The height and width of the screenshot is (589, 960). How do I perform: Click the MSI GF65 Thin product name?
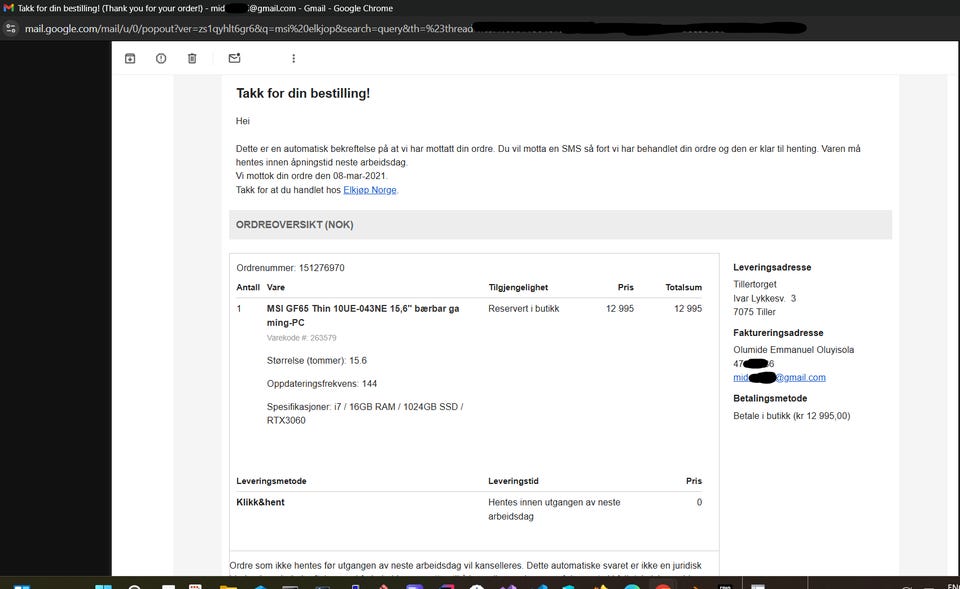pyautogui.click(x=363, y=315)
